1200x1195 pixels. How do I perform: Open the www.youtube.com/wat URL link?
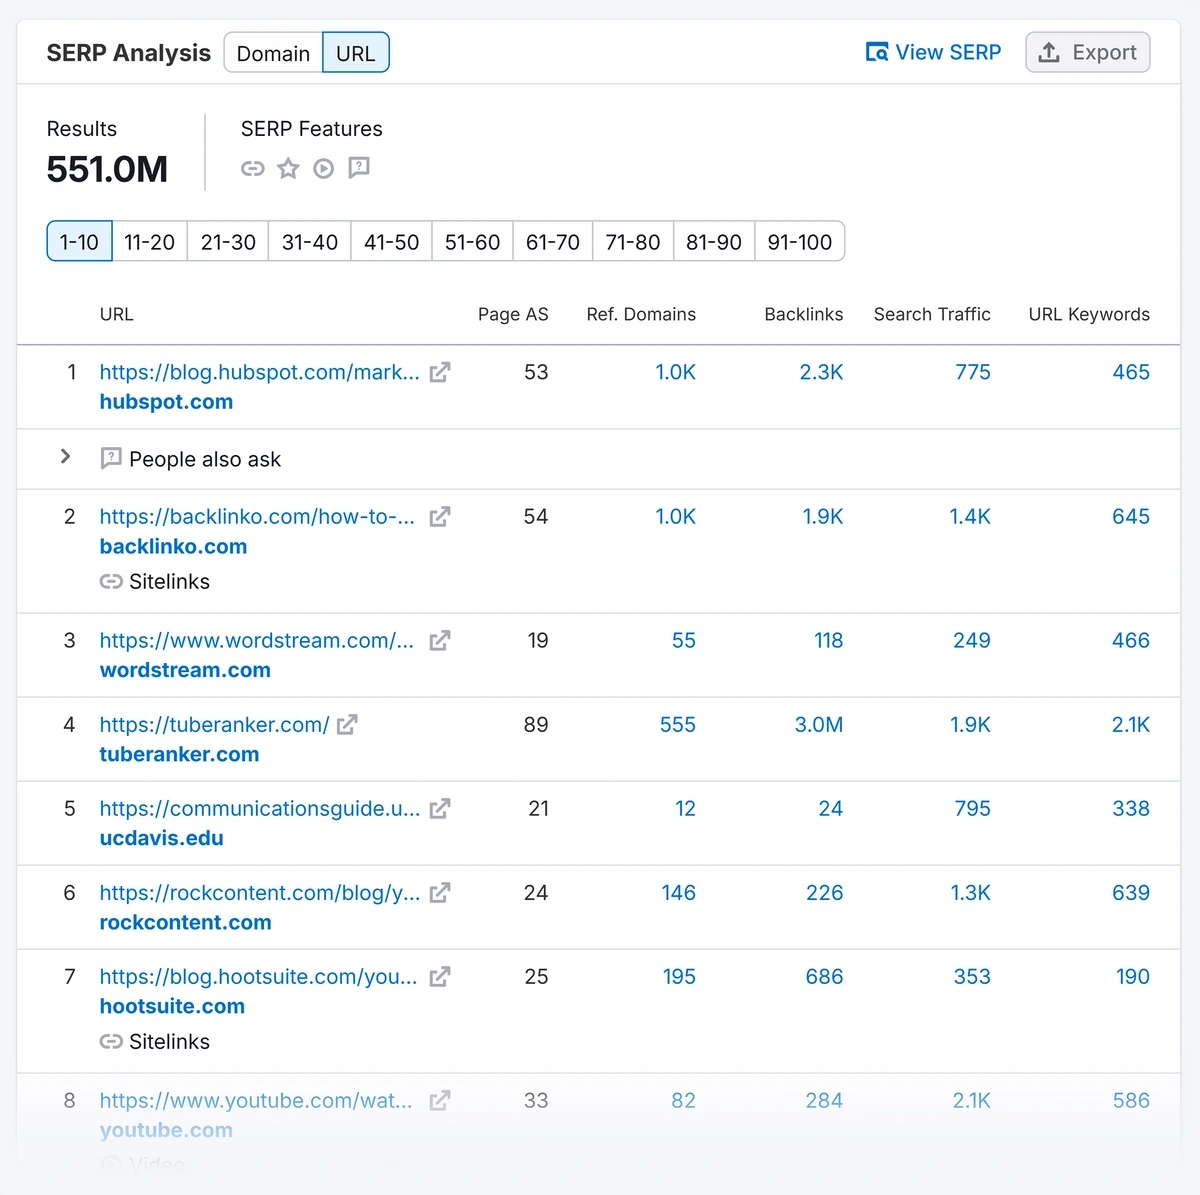256,1101
